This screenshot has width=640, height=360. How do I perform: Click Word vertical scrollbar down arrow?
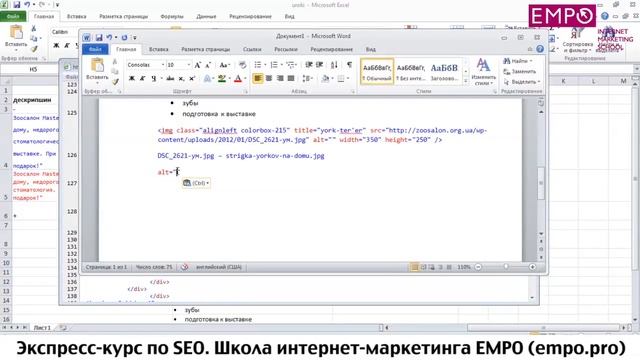[541, 234]
